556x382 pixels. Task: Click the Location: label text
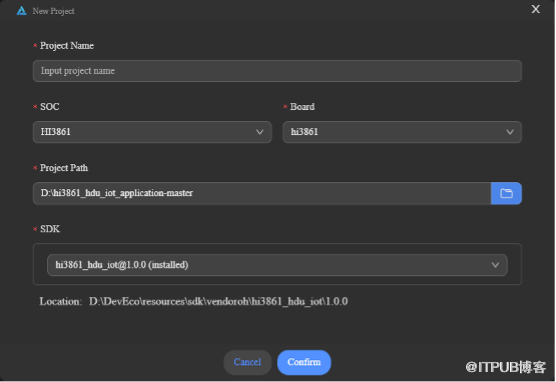[x=61, y=301]
